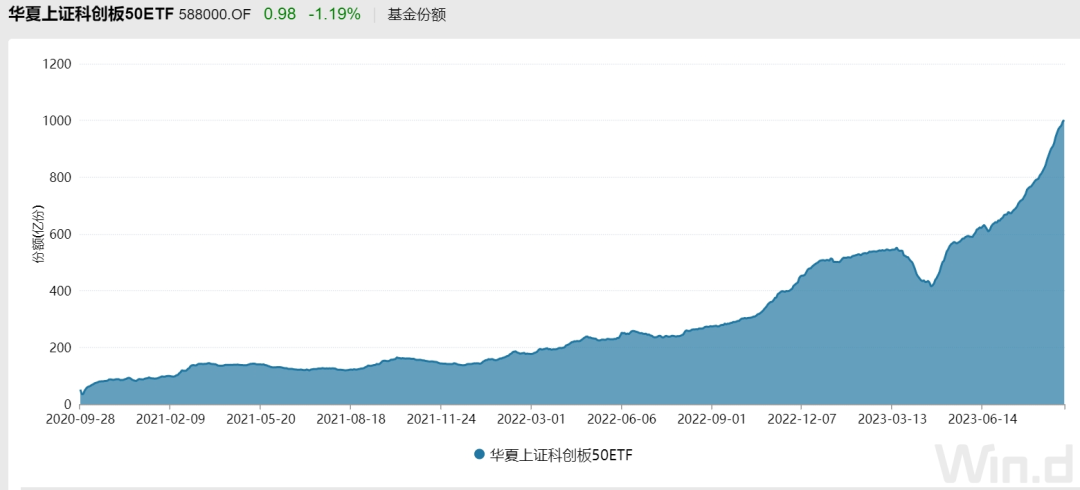The width and height of the screenshot is (1080, 490).
Task: Click the chart peak near 1000 at right edge
Action: click(x=1063, y=121)
